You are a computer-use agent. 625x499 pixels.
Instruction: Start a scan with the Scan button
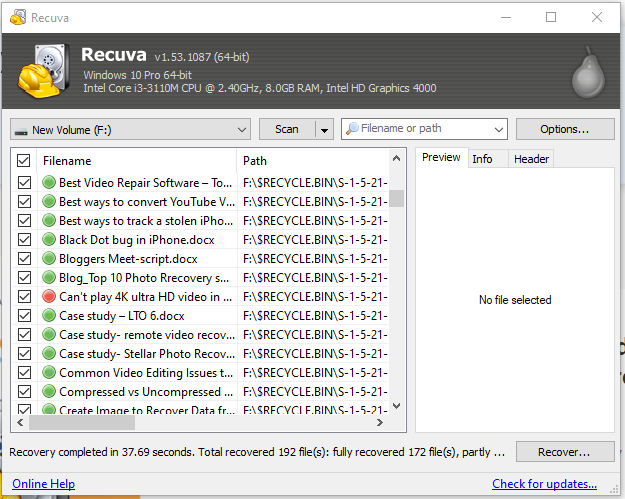point(287,130)
